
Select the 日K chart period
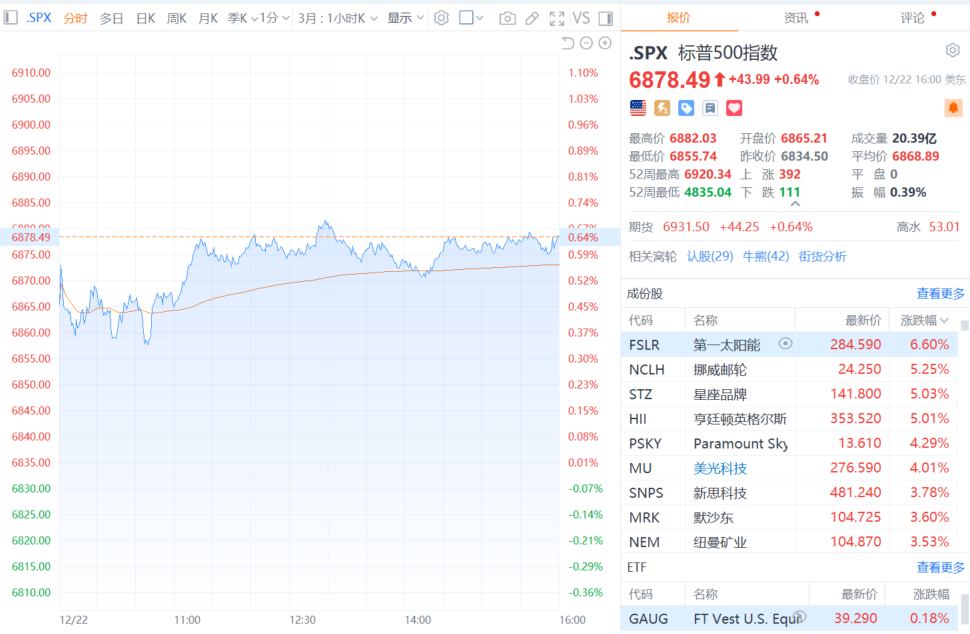click(x=146, y=18)
